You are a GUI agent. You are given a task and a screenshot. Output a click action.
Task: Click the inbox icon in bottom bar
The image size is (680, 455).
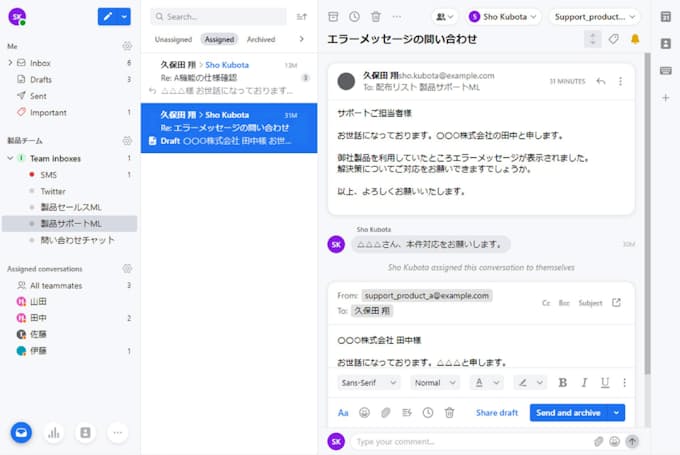tap(21, 432)
